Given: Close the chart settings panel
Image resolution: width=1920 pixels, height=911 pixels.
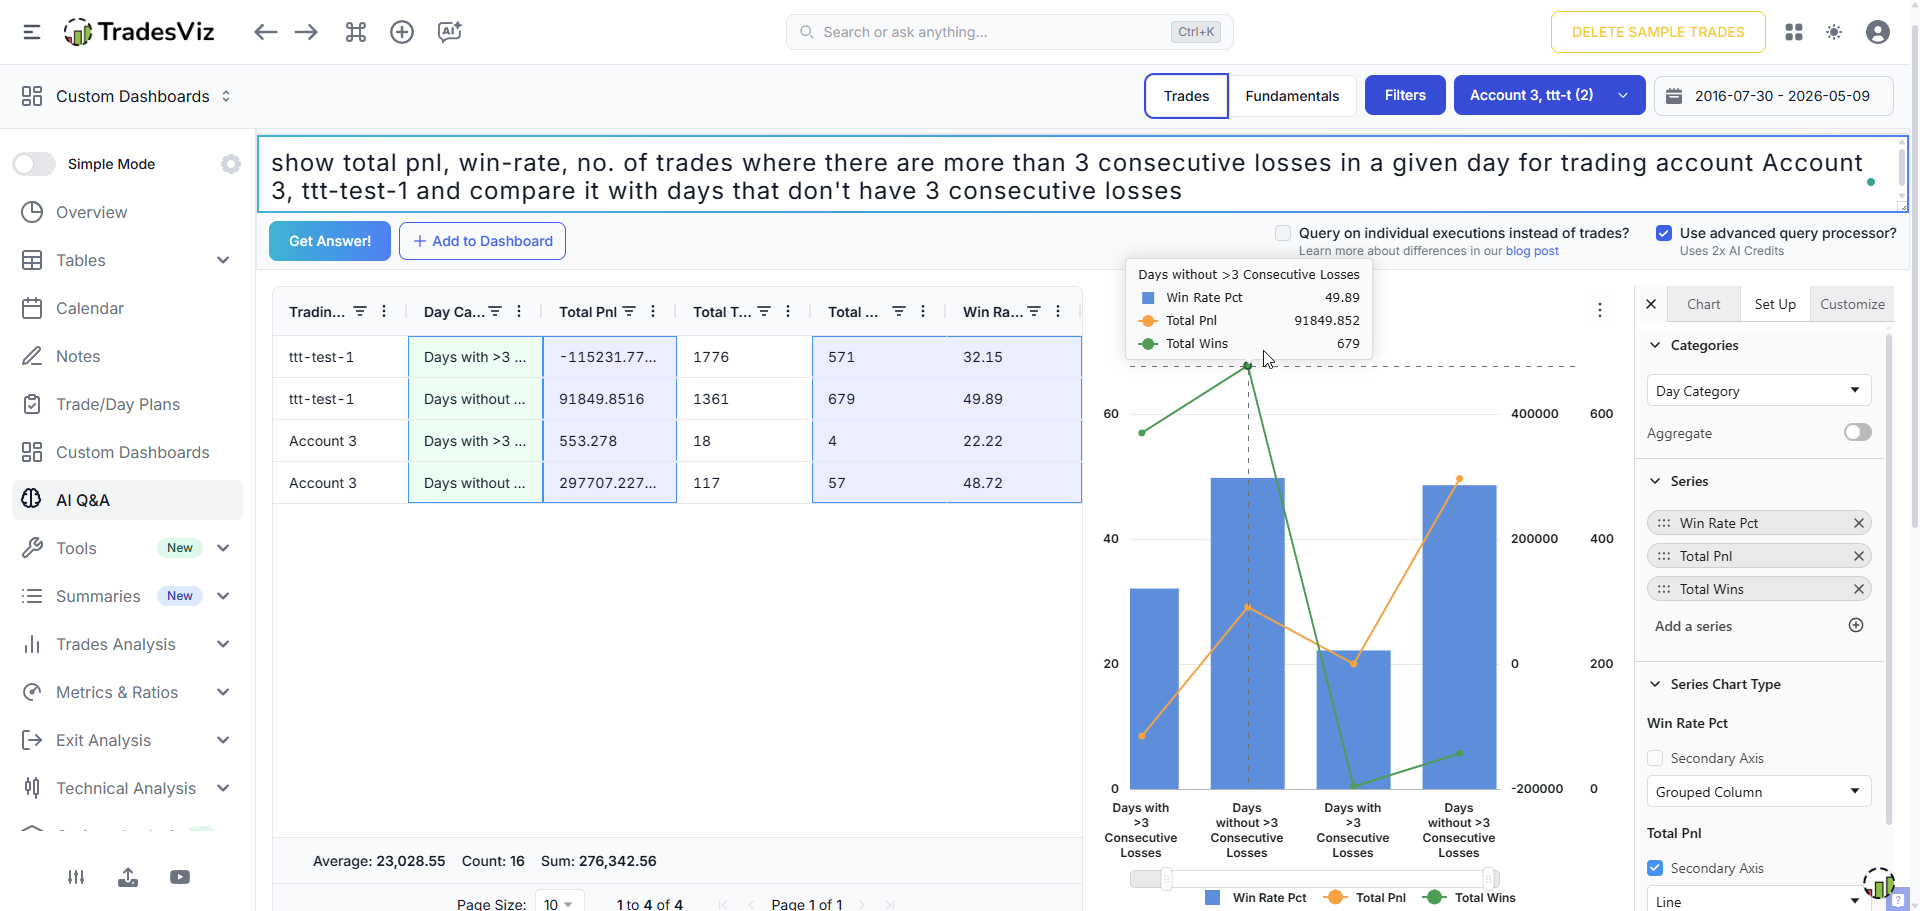Looking at the screenshot, I should (1651, 304).
